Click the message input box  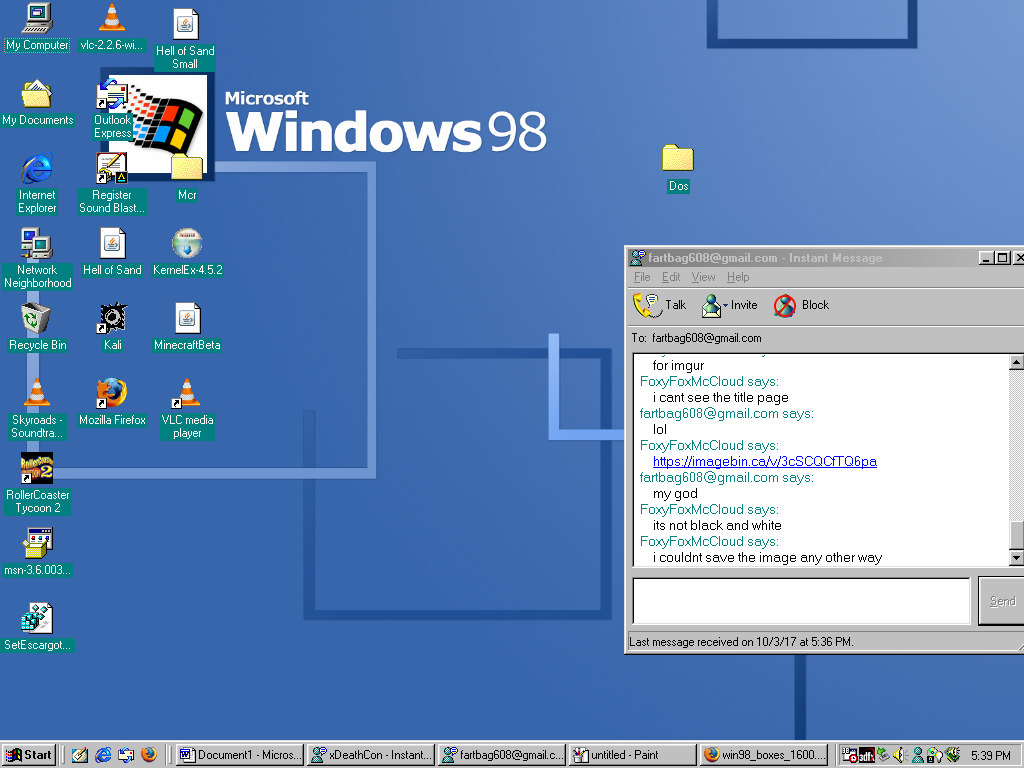801,601
